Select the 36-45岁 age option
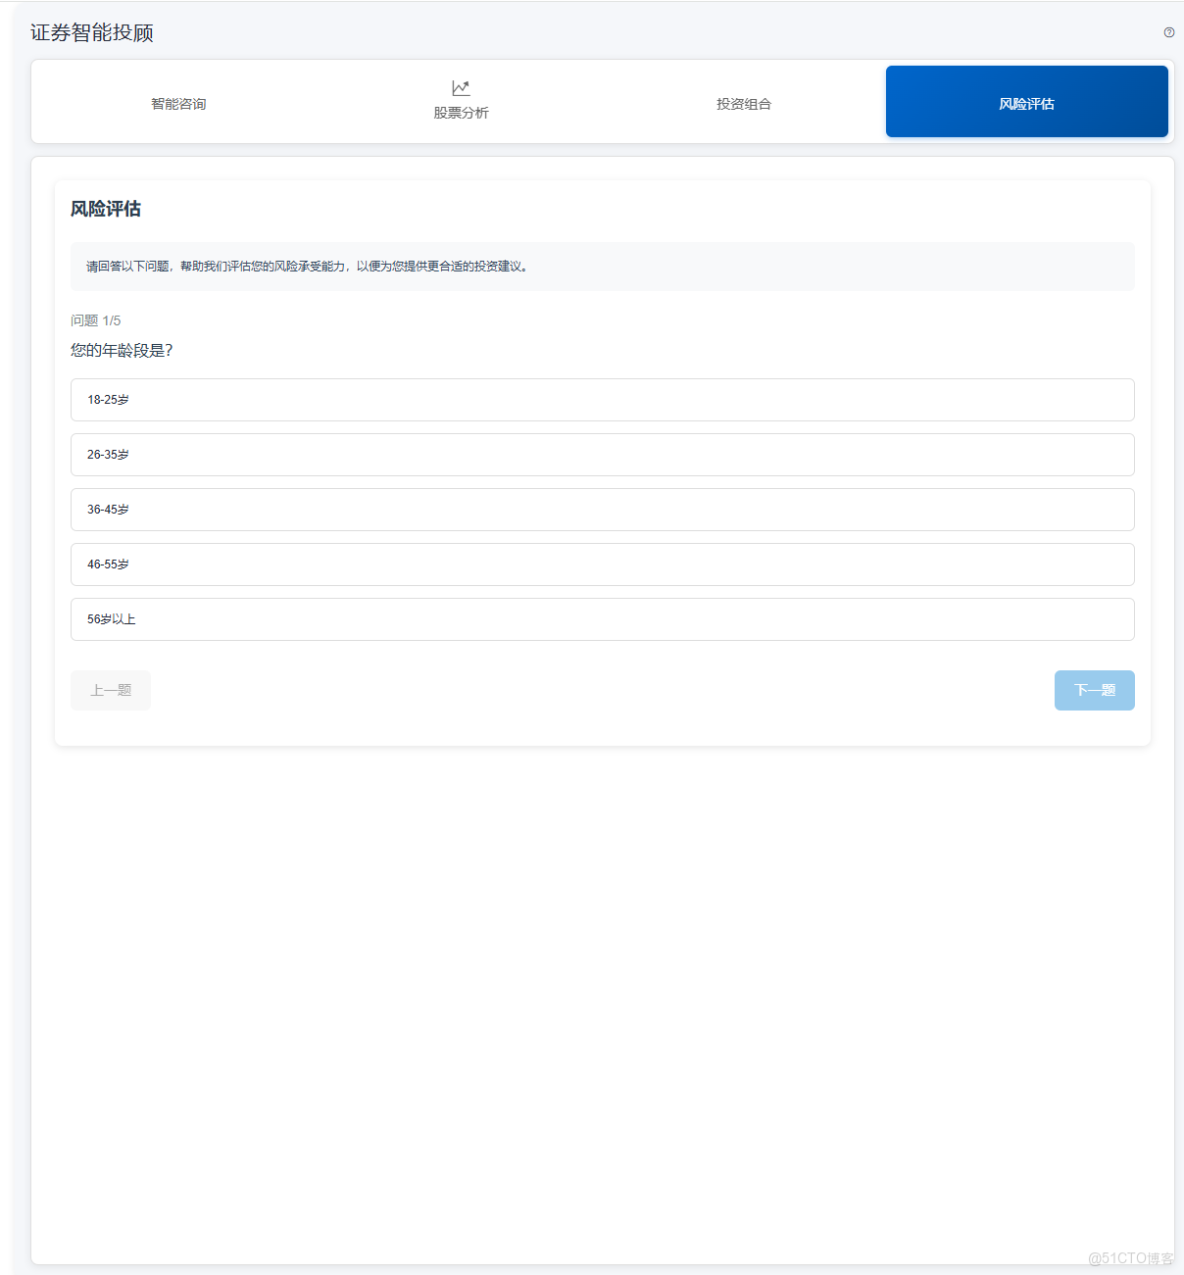 pos(602,509)
